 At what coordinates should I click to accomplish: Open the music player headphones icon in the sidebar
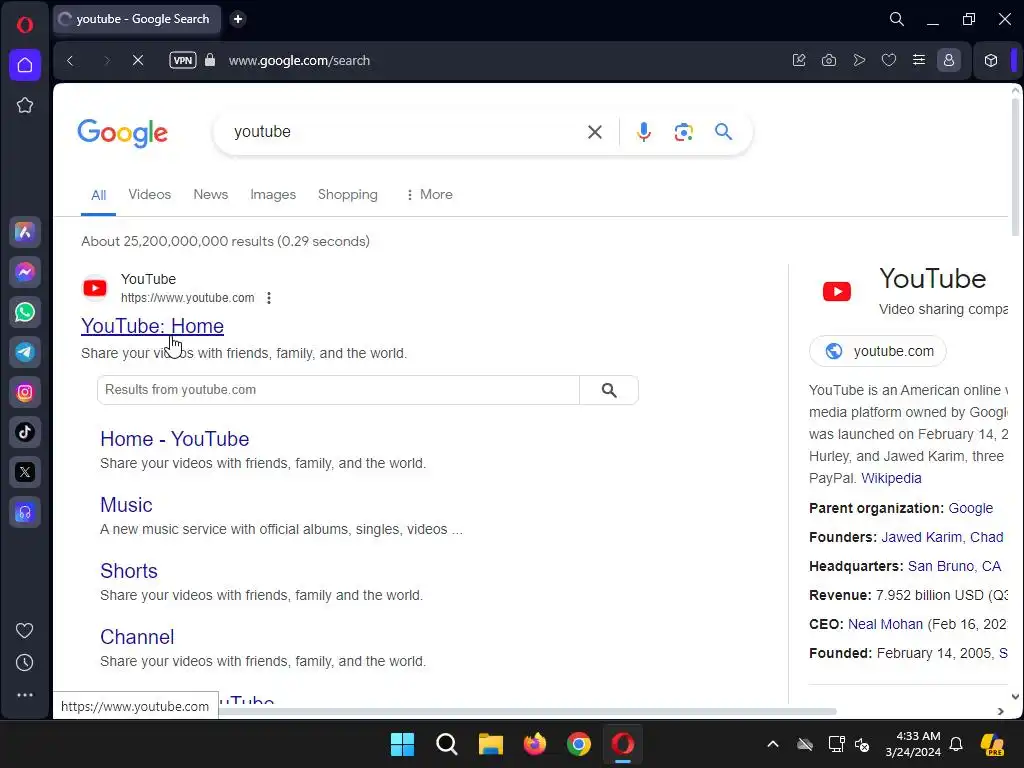click(x=25, y=513)
